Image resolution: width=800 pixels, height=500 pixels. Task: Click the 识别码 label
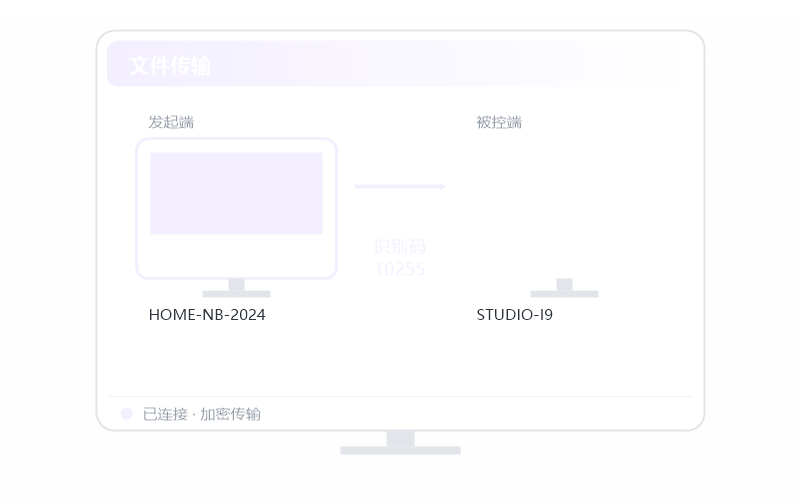click(400, 246)
